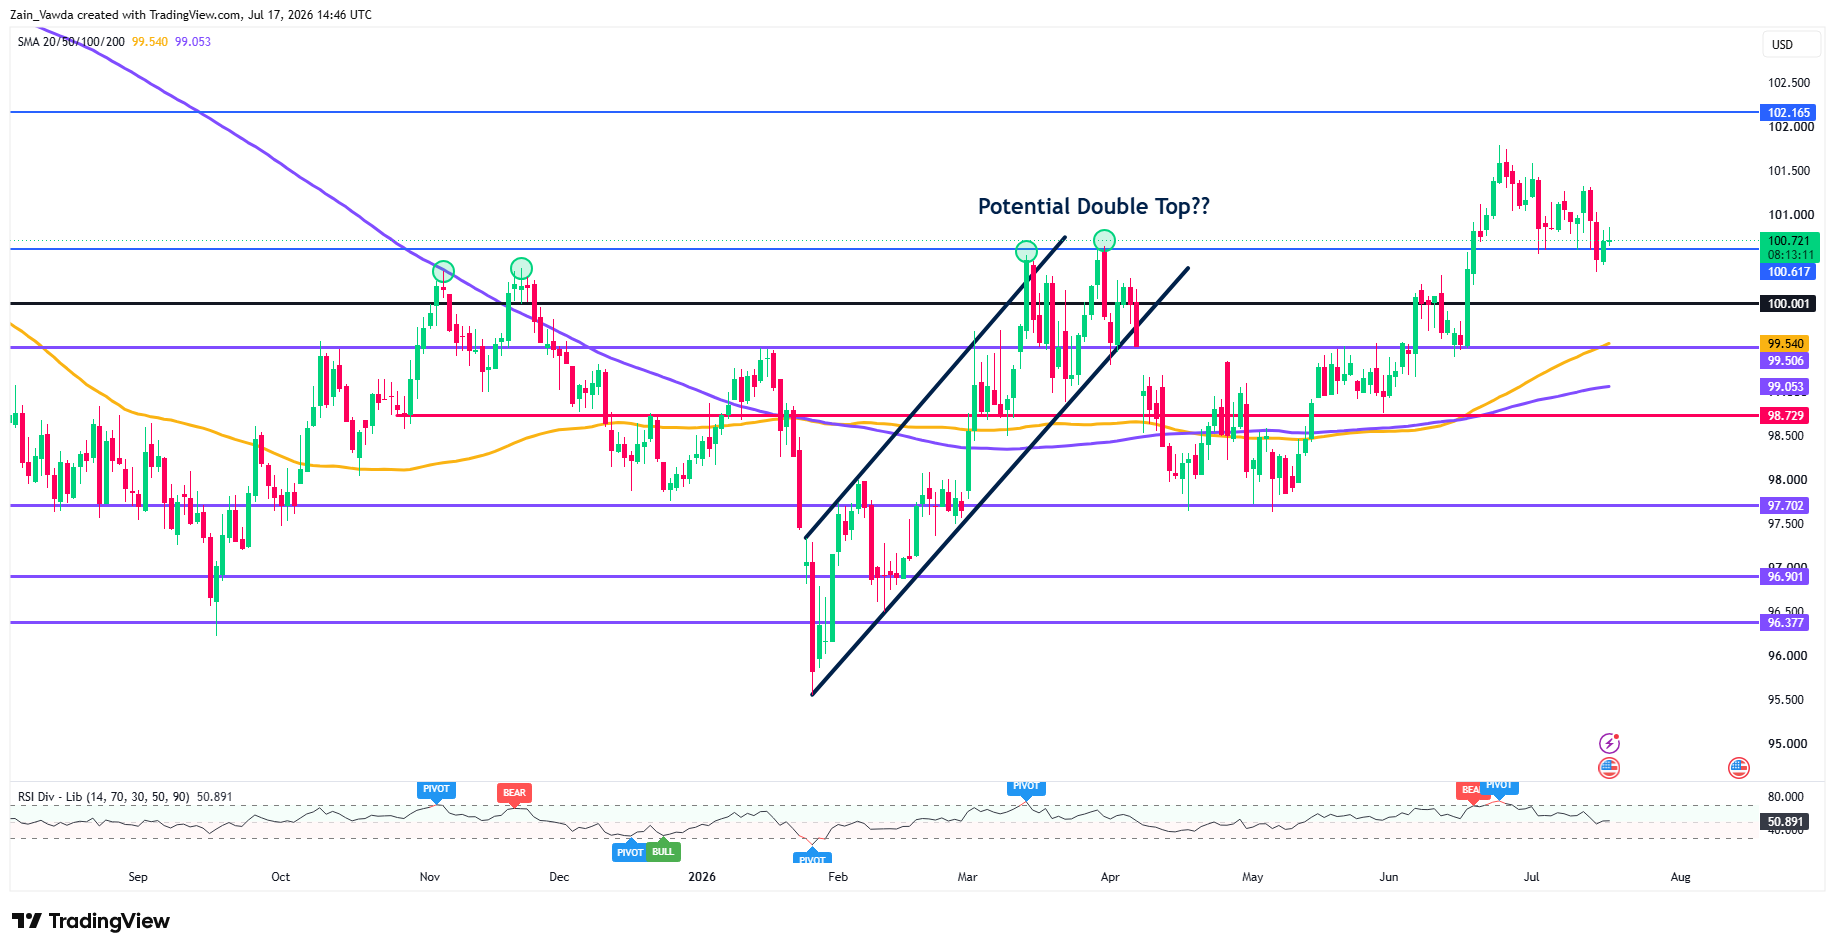The image size is (1835, 951).
Task: Click the US flag event icon above Aug
Action: tap(1739, 768)
